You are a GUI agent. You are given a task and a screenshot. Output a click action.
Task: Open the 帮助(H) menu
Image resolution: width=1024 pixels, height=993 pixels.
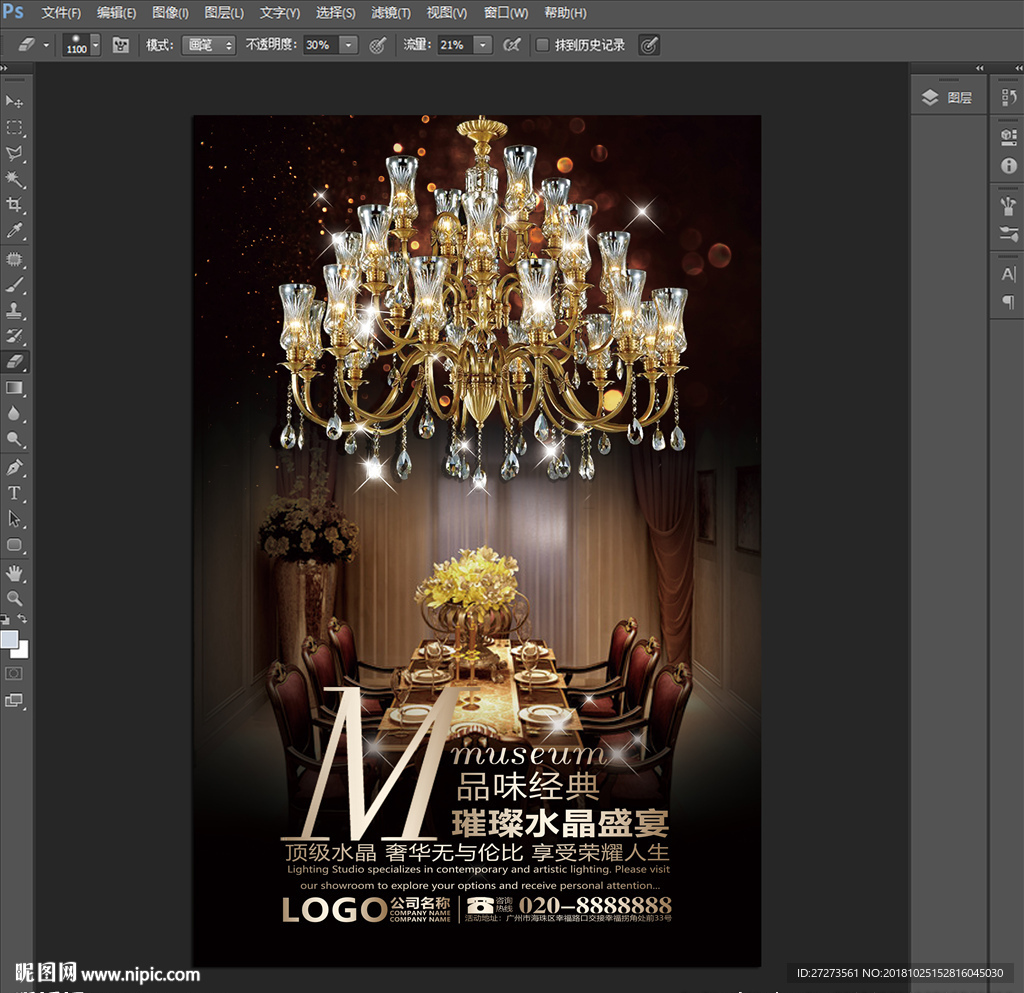tap(565, 13)
